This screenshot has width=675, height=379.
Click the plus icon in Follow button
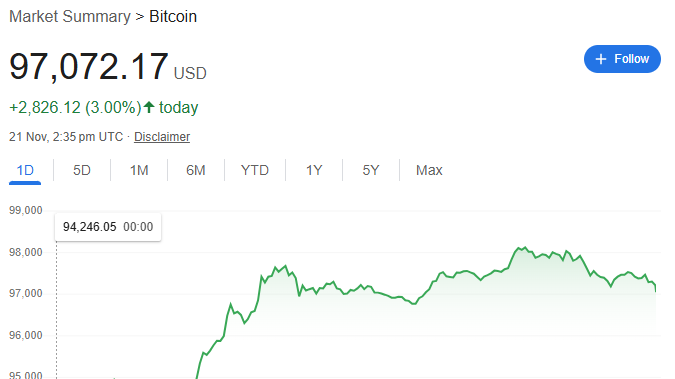click(601, 59)
